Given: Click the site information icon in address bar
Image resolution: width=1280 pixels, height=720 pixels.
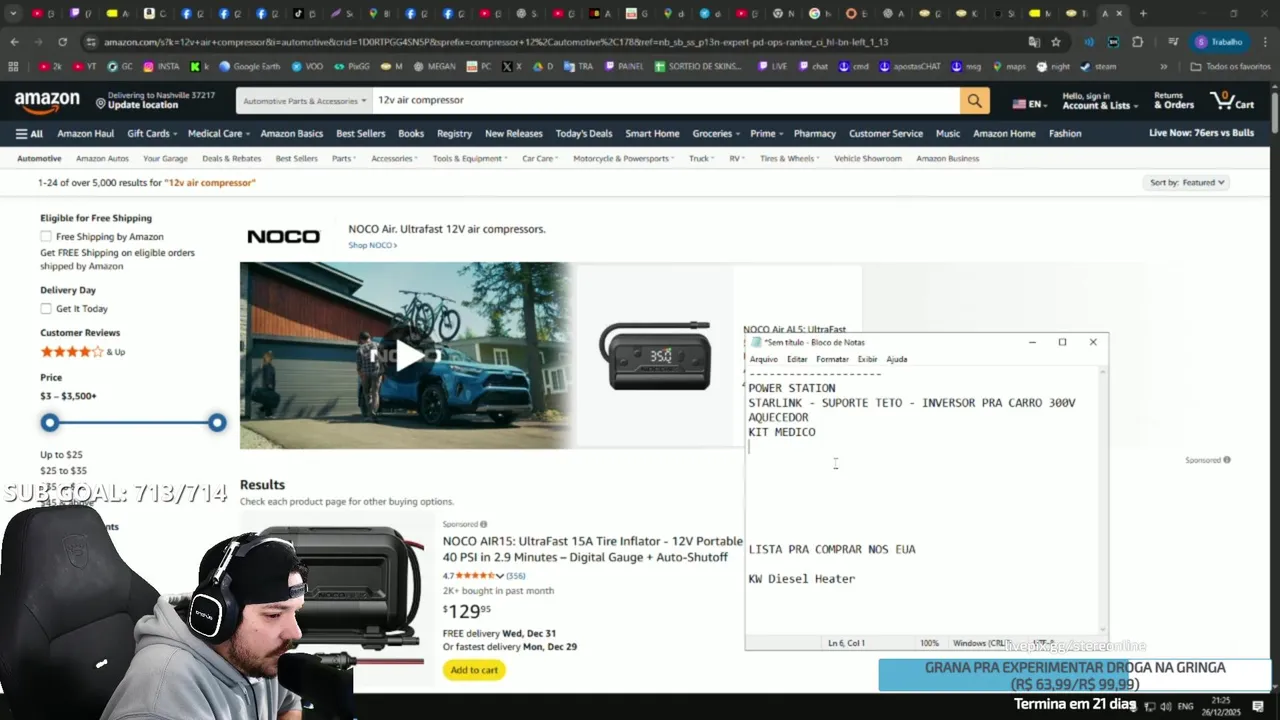Looking at the screenshot, I should point(91,42).
